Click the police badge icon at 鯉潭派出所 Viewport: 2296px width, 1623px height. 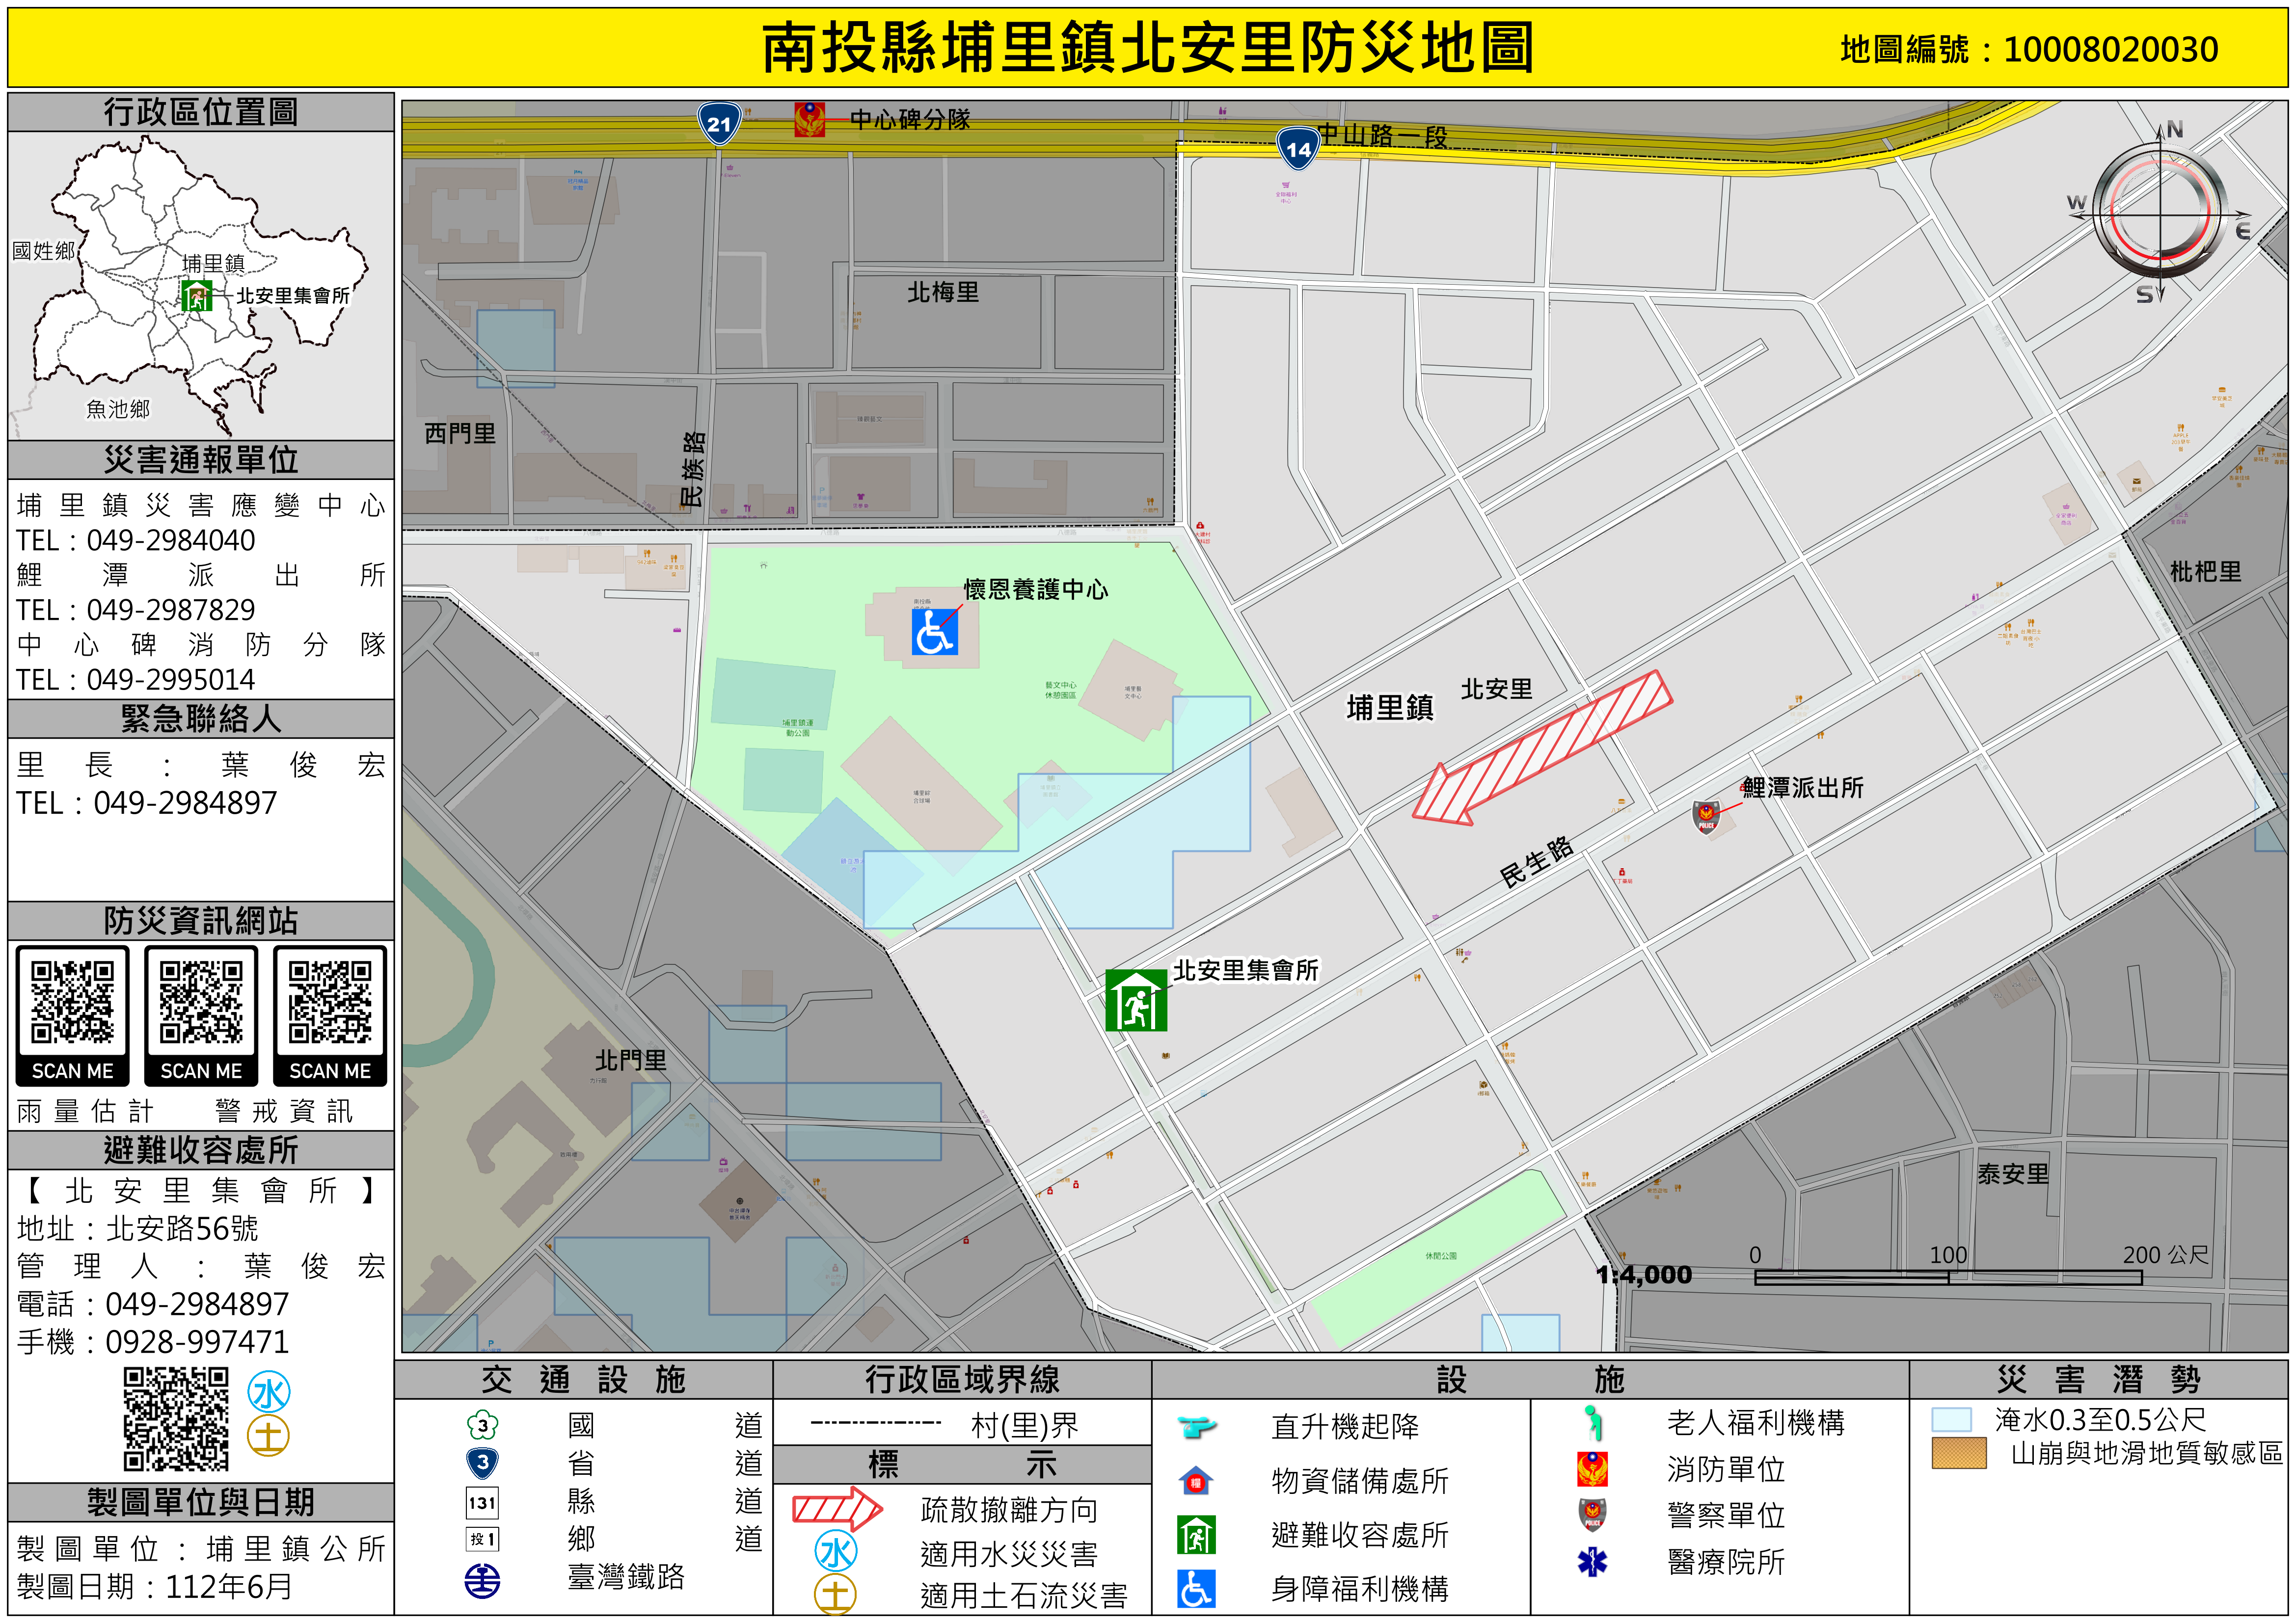click(x=1706, y=817)
